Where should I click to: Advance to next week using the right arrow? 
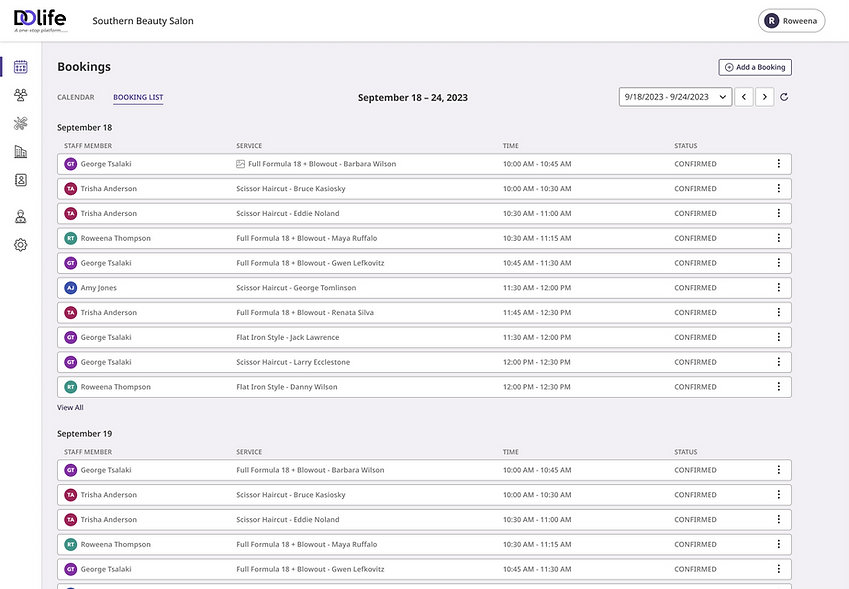[766, 96]
